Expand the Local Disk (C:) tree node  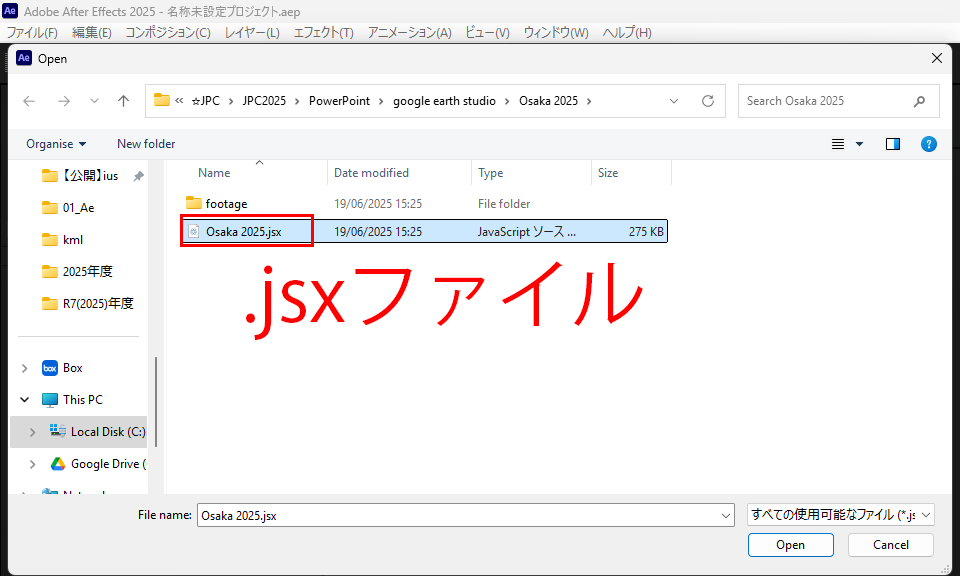[33, 432]
